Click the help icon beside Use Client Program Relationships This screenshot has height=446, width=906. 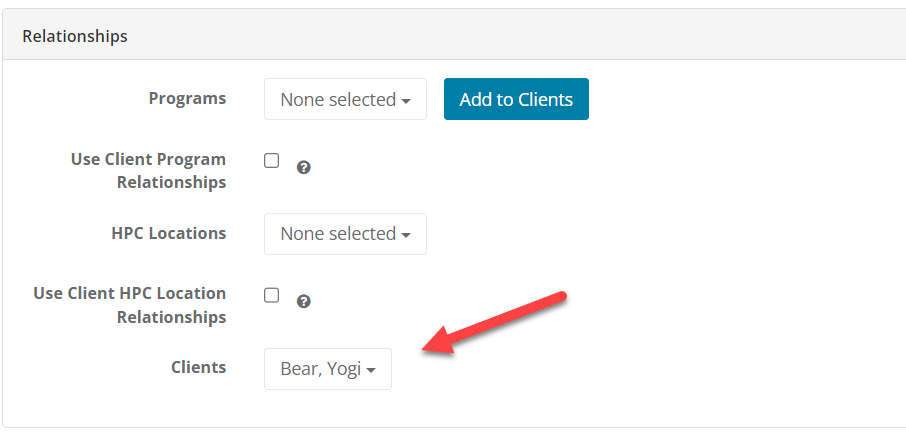coord(304,168)
